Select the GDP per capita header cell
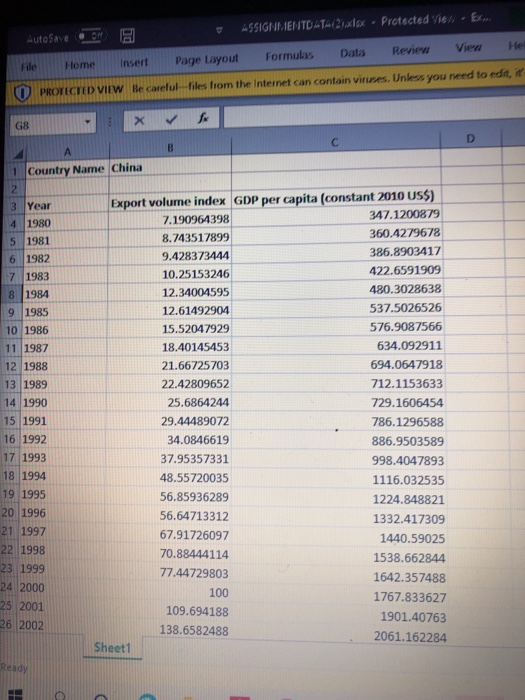 coord(336,198)
